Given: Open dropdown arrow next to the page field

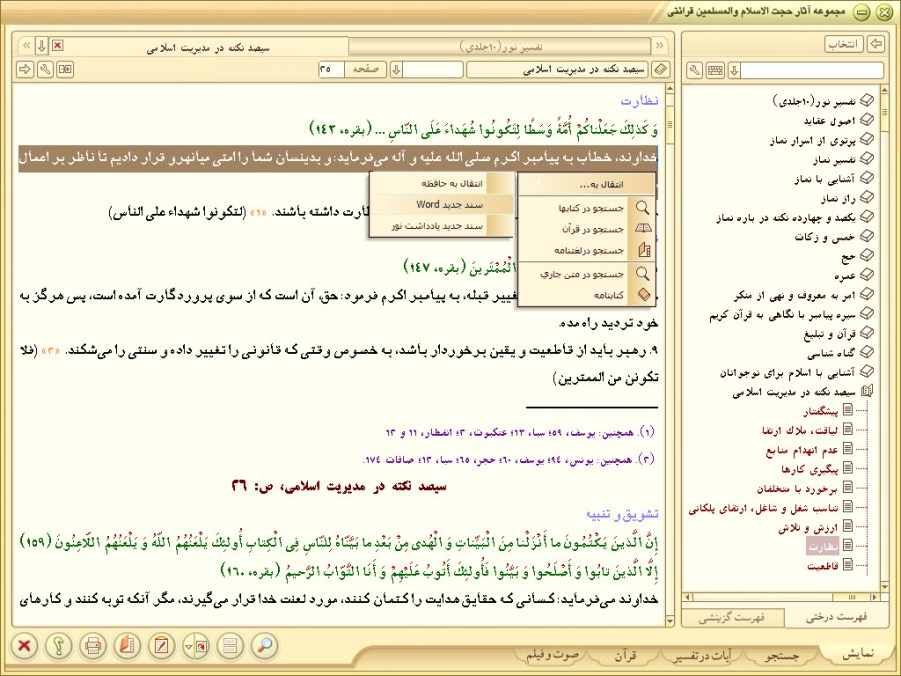Looking at the screenshot, I should (396, 70).
